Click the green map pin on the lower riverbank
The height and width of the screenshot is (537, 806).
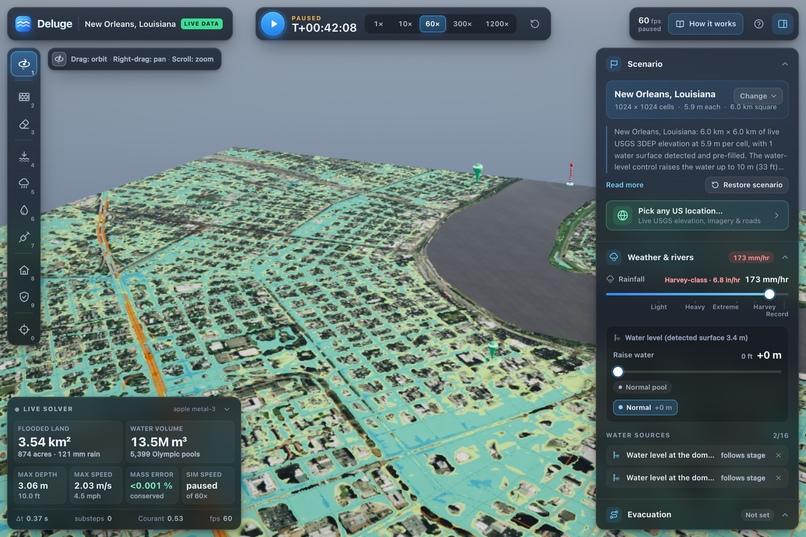tap(493, 349)
